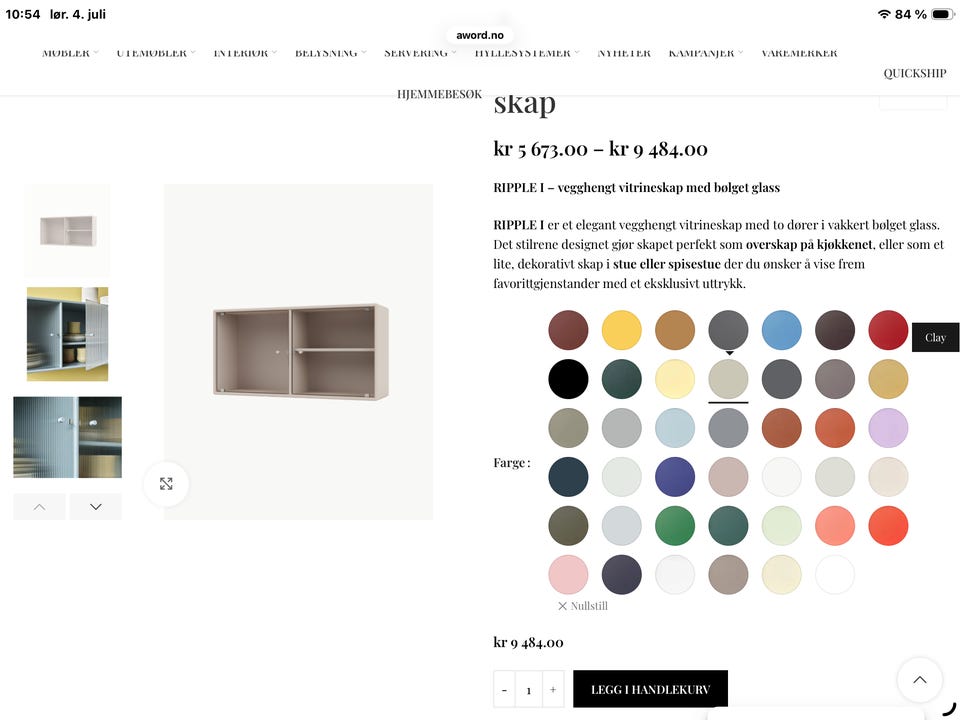The width and height of the screenshot is (960, 720).
Task: Show next thumbnail with down arrow
Action: click(x=96, y=506)
